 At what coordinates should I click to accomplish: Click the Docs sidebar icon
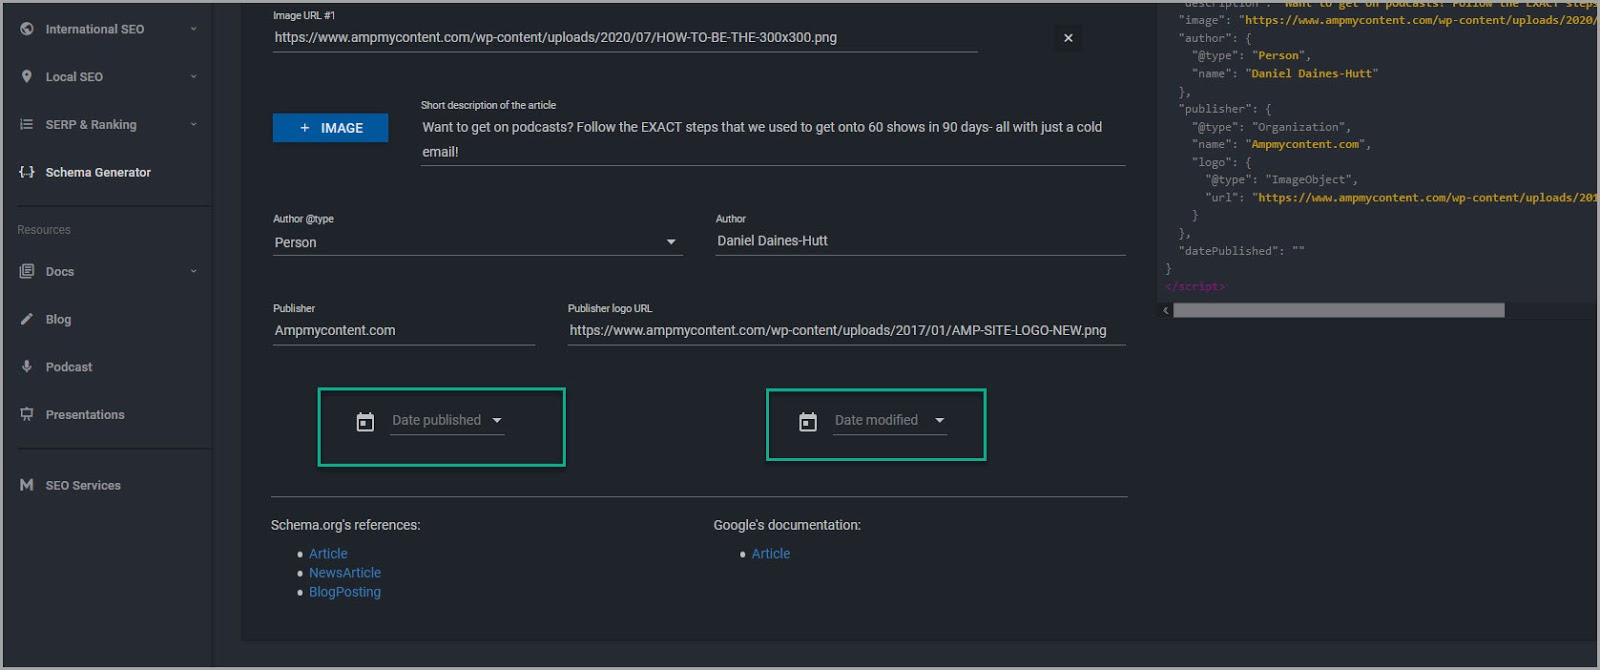coord(27,271)
